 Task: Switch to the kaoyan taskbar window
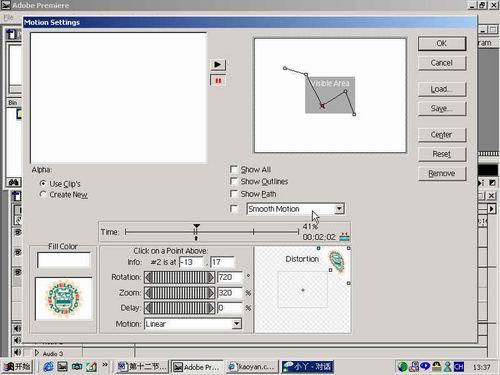click(252, 367)
